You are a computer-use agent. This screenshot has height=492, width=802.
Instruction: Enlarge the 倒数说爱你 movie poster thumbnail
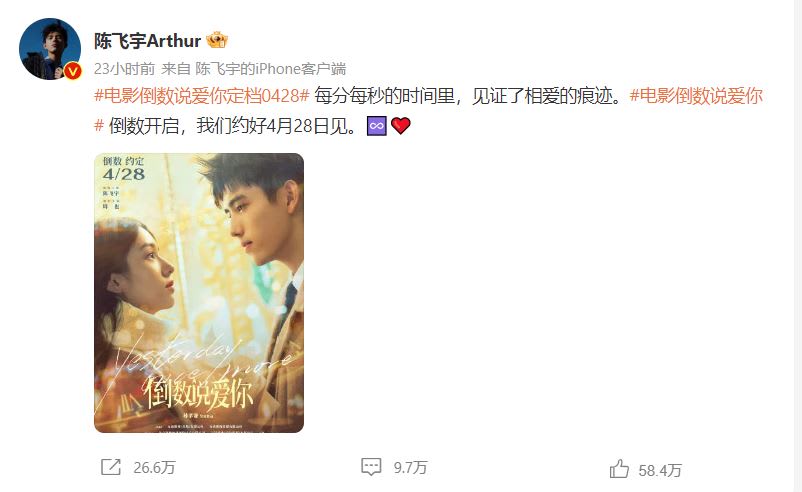coord(199,293)
